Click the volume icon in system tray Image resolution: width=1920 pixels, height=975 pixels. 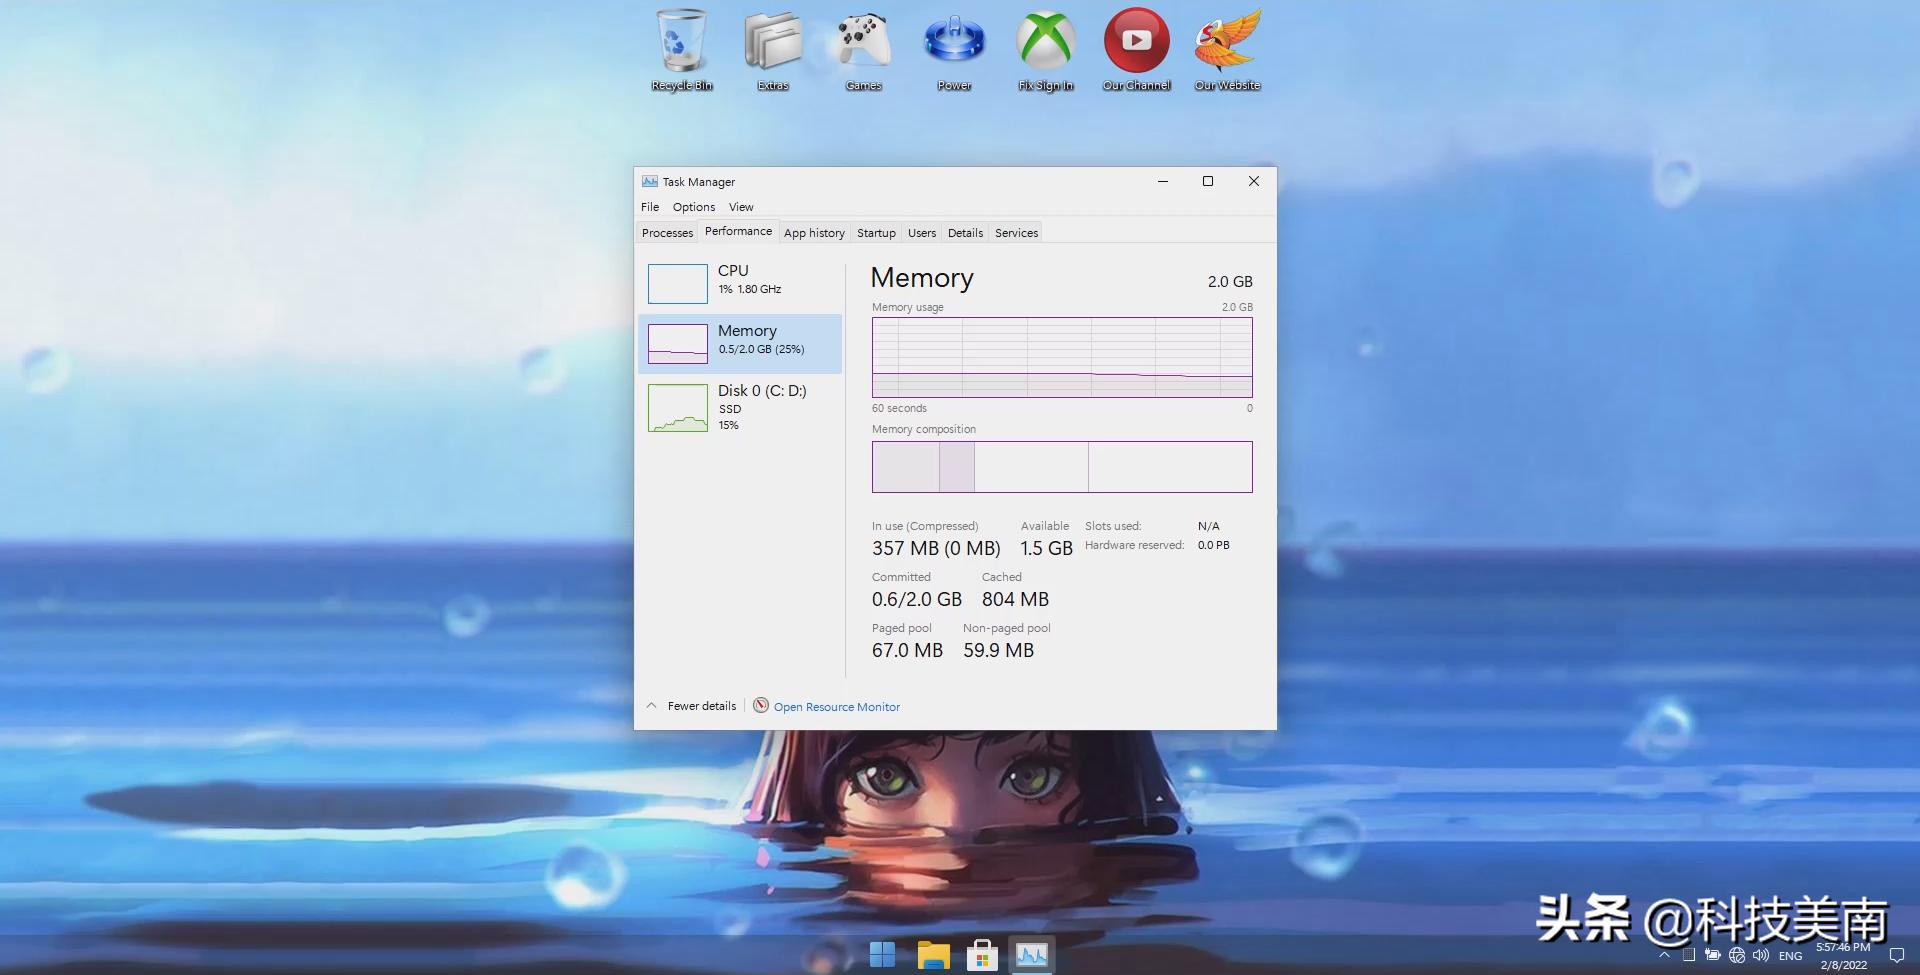tap(1761, 954)
